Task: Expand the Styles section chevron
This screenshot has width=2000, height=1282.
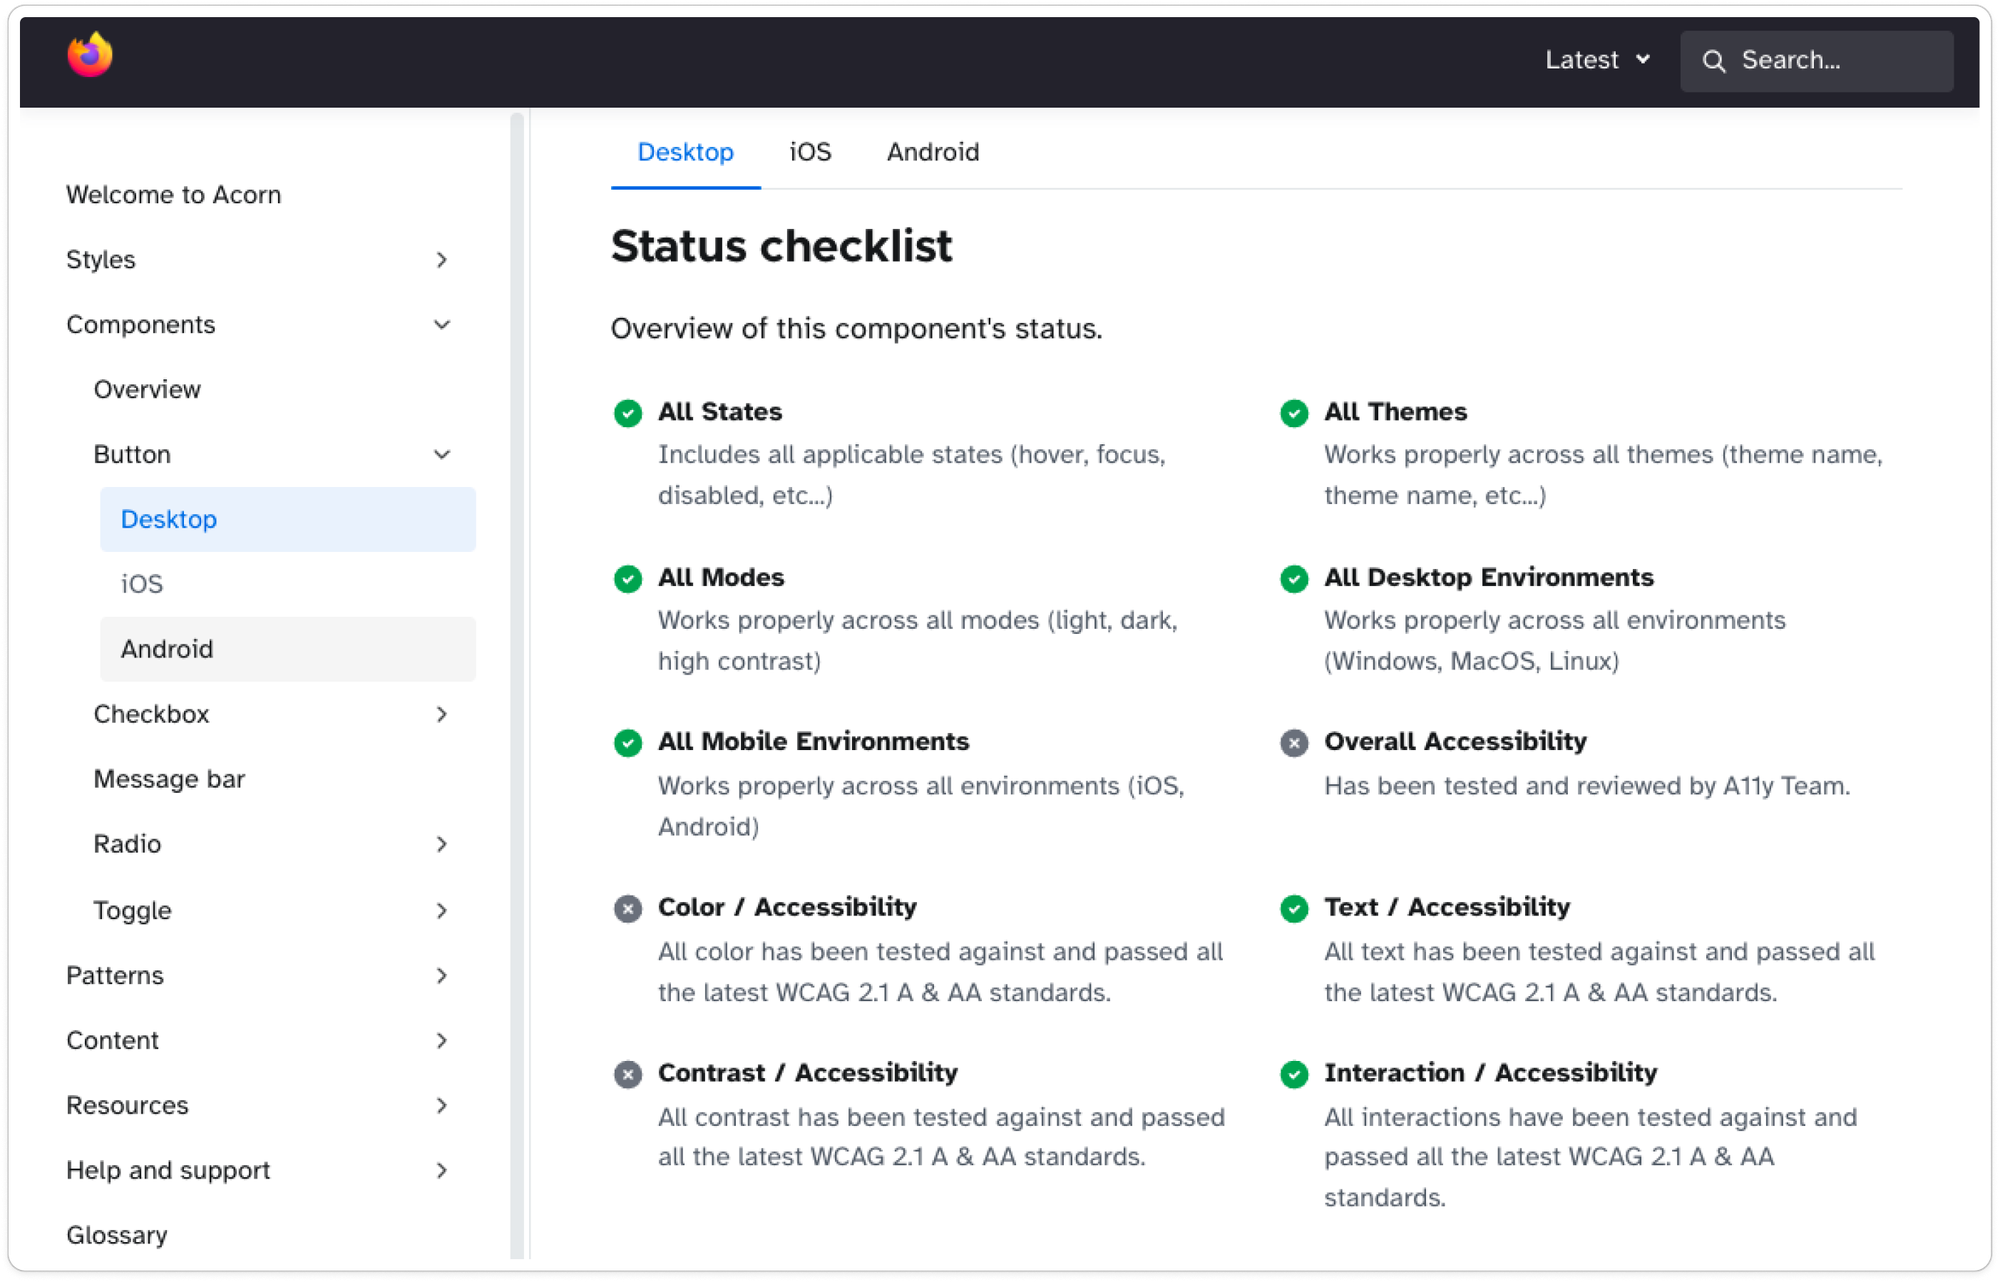Action: click(441, 260)
